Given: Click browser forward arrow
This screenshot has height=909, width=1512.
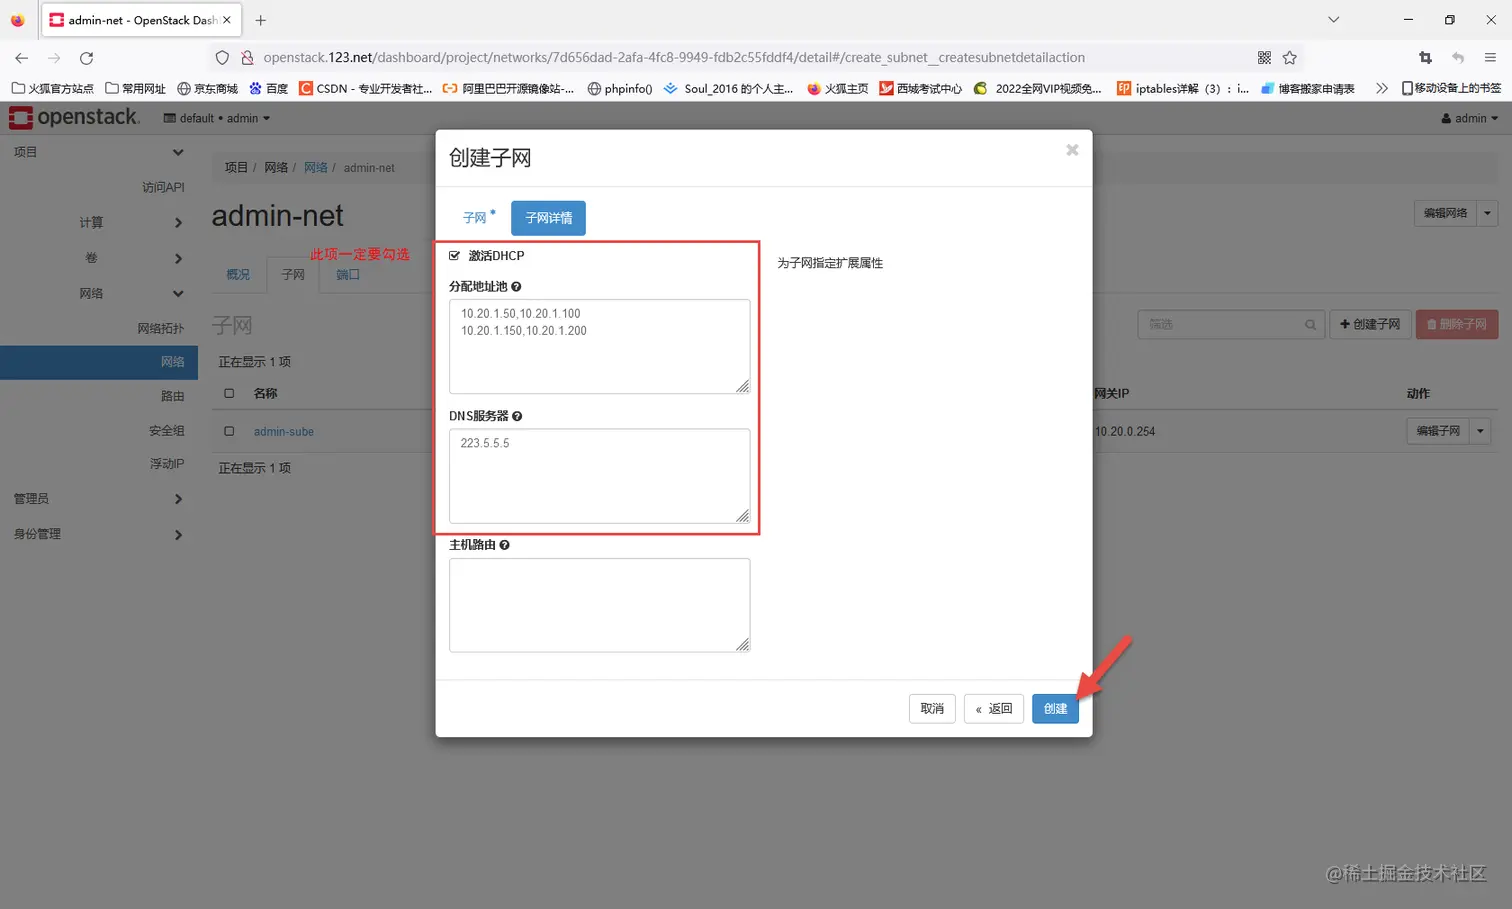Looking at the screenshot, I should pos(54,58).
